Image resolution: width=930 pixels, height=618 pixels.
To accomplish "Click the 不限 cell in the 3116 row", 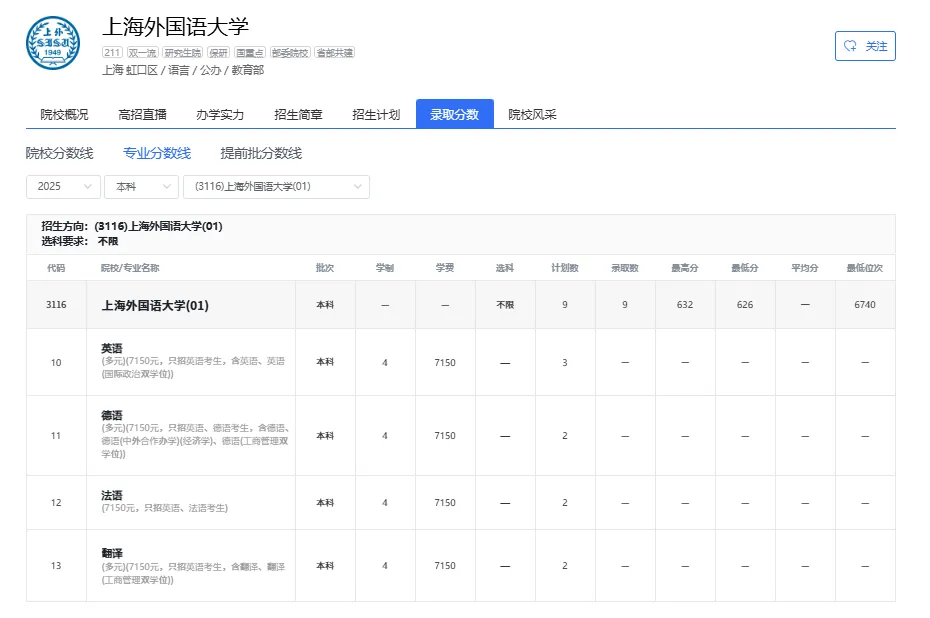I will pos(505,305).
